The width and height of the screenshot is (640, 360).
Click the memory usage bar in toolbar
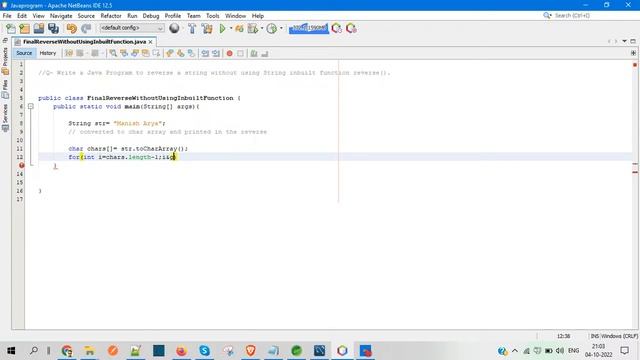tap(308, 29)
